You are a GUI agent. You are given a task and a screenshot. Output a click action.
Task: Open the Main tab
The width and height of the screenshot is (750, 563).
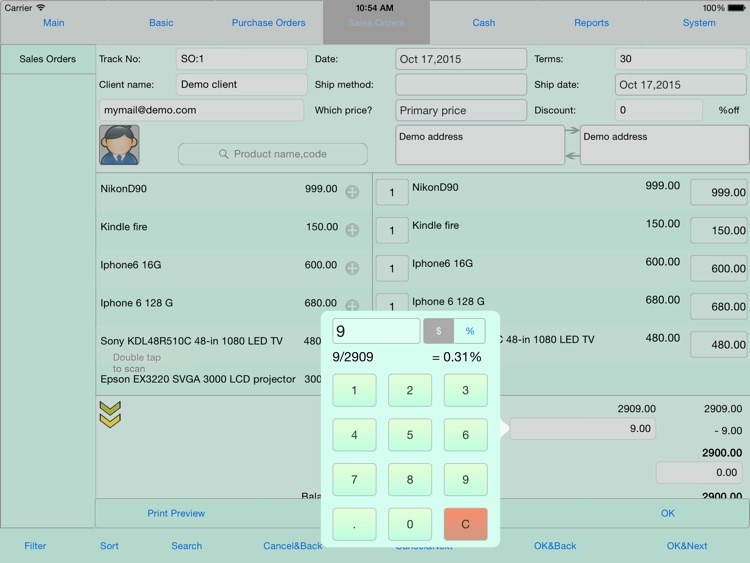tap(54, 22)
